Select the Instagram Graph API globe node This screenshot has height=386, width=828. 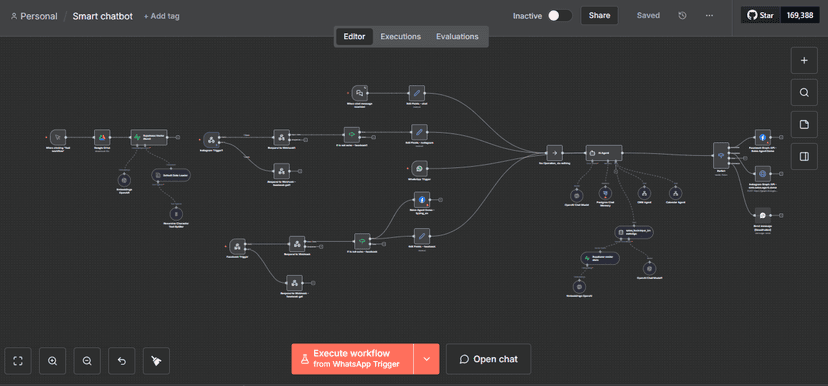(763, 174)
